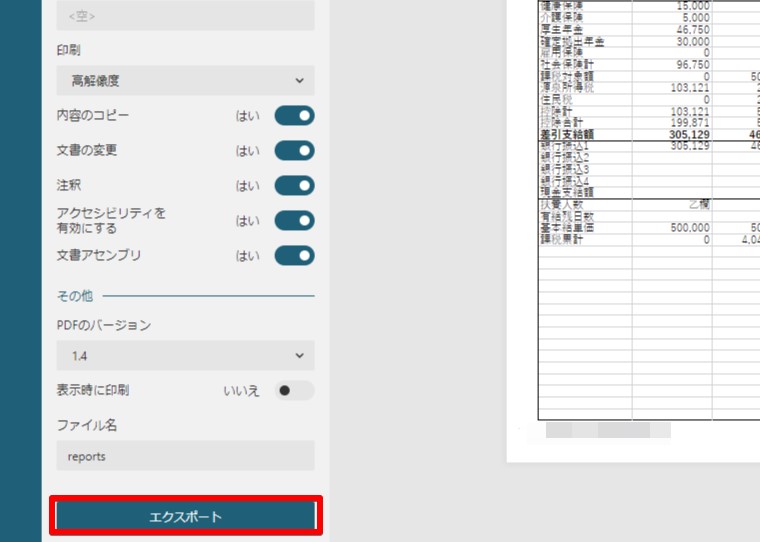Click the 介護保険 value 5,000
Viewport: 760px width, 542px height.
click(696, 18)
